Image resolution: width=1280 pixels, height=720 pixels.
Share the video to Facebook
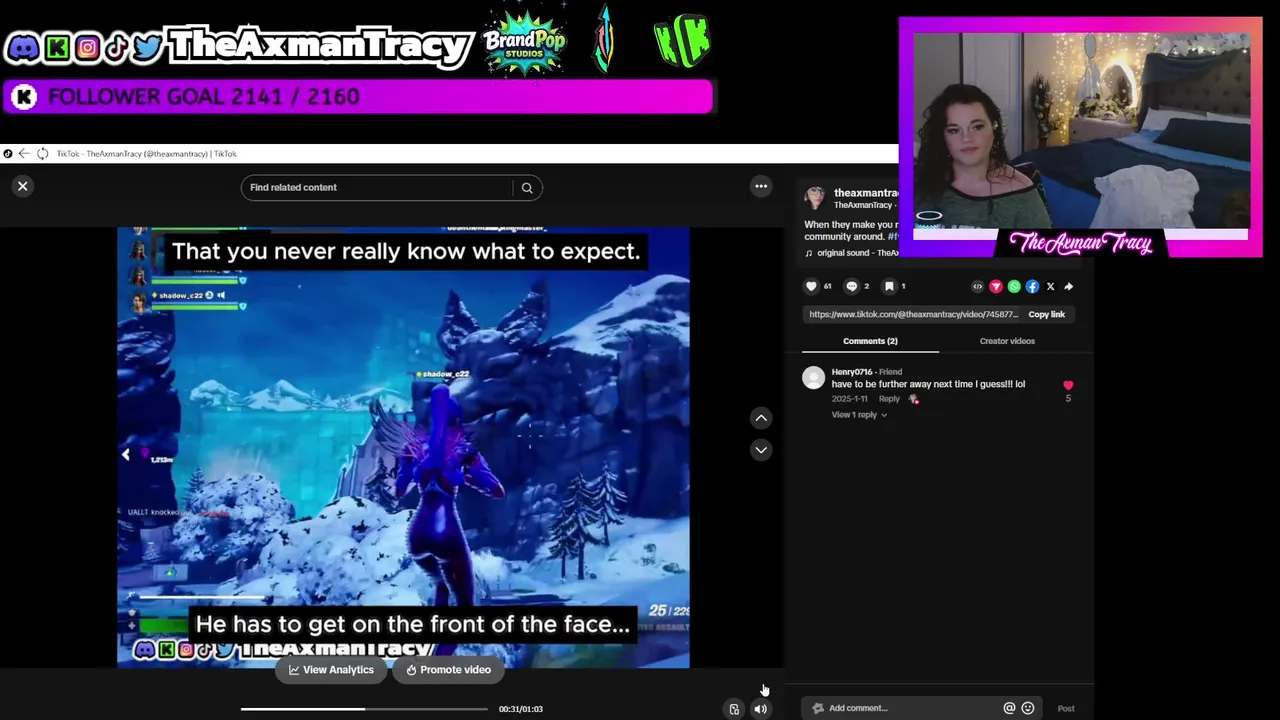tap(1032, 286)
